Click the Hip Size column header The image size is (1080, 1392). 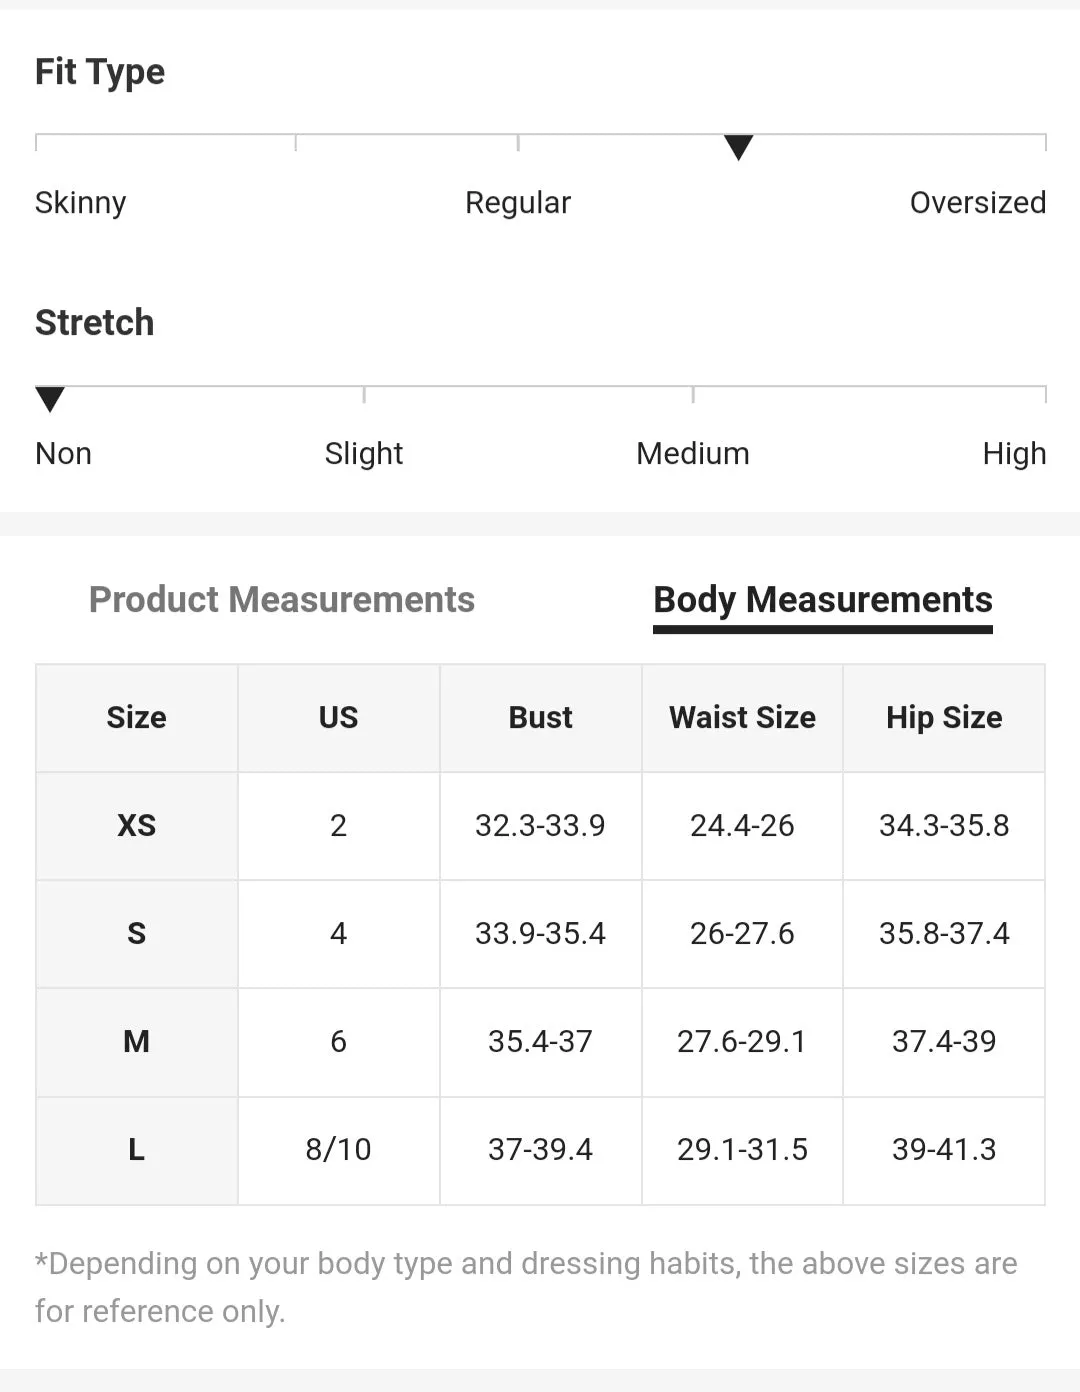coord(944,718)
